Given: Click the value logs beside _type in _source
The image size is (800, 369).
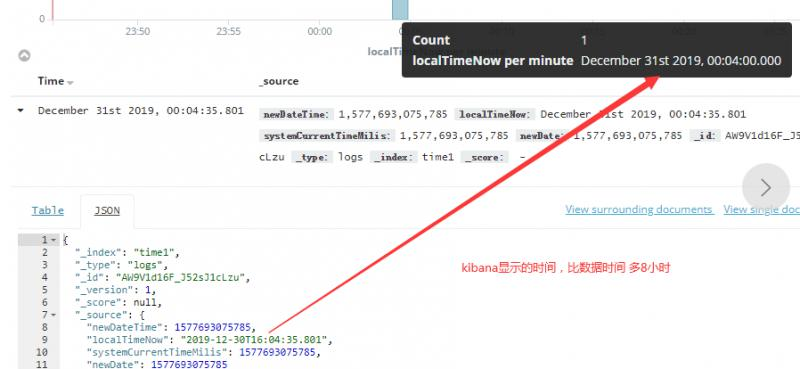Looking at the screenshot, I should (351, 157).
